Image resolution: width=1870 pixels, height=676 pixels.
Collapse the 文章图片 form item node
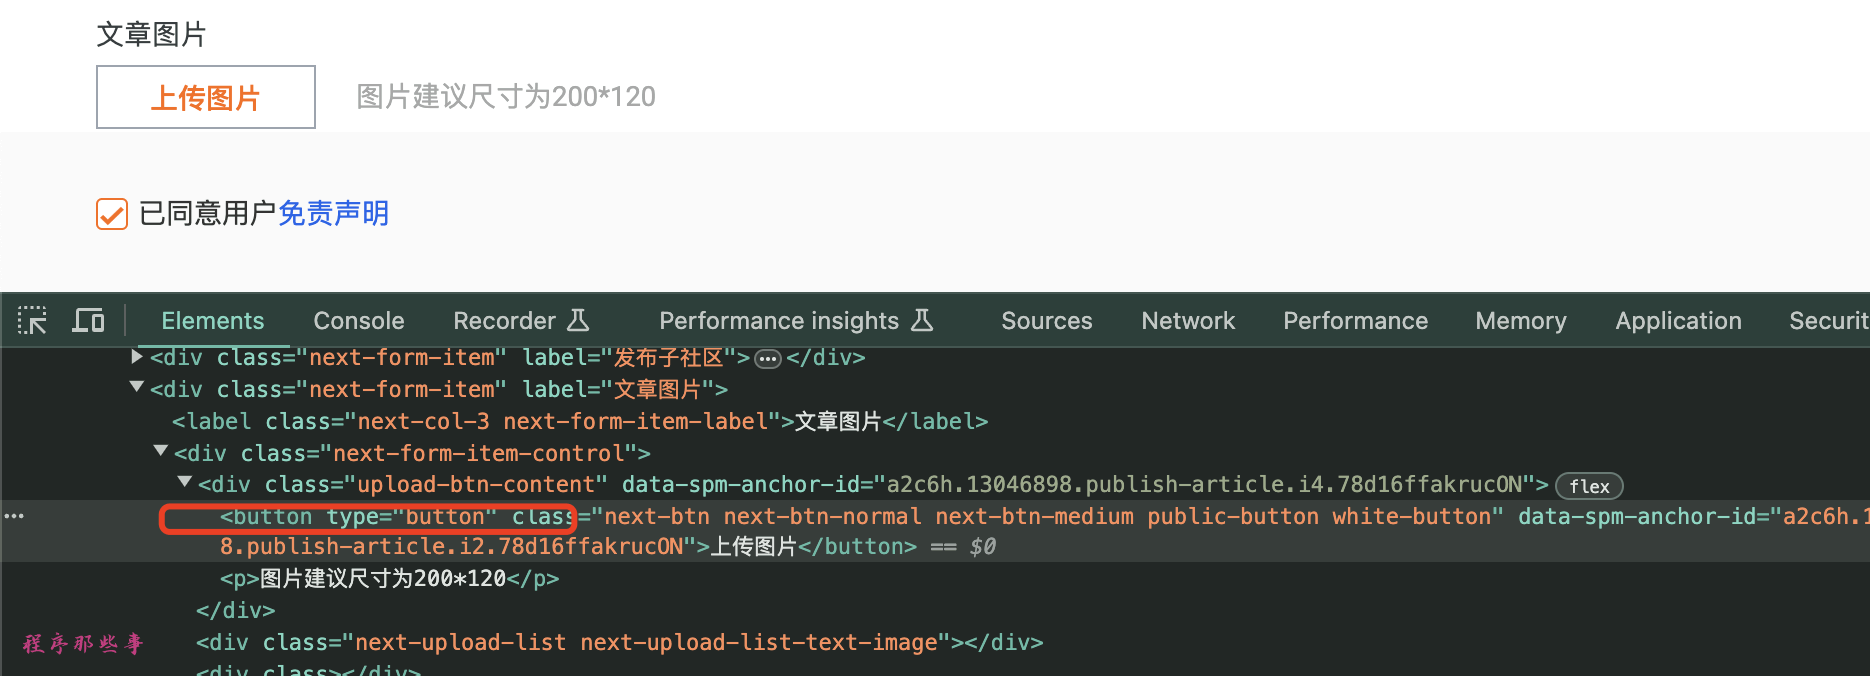coord(137,388)
